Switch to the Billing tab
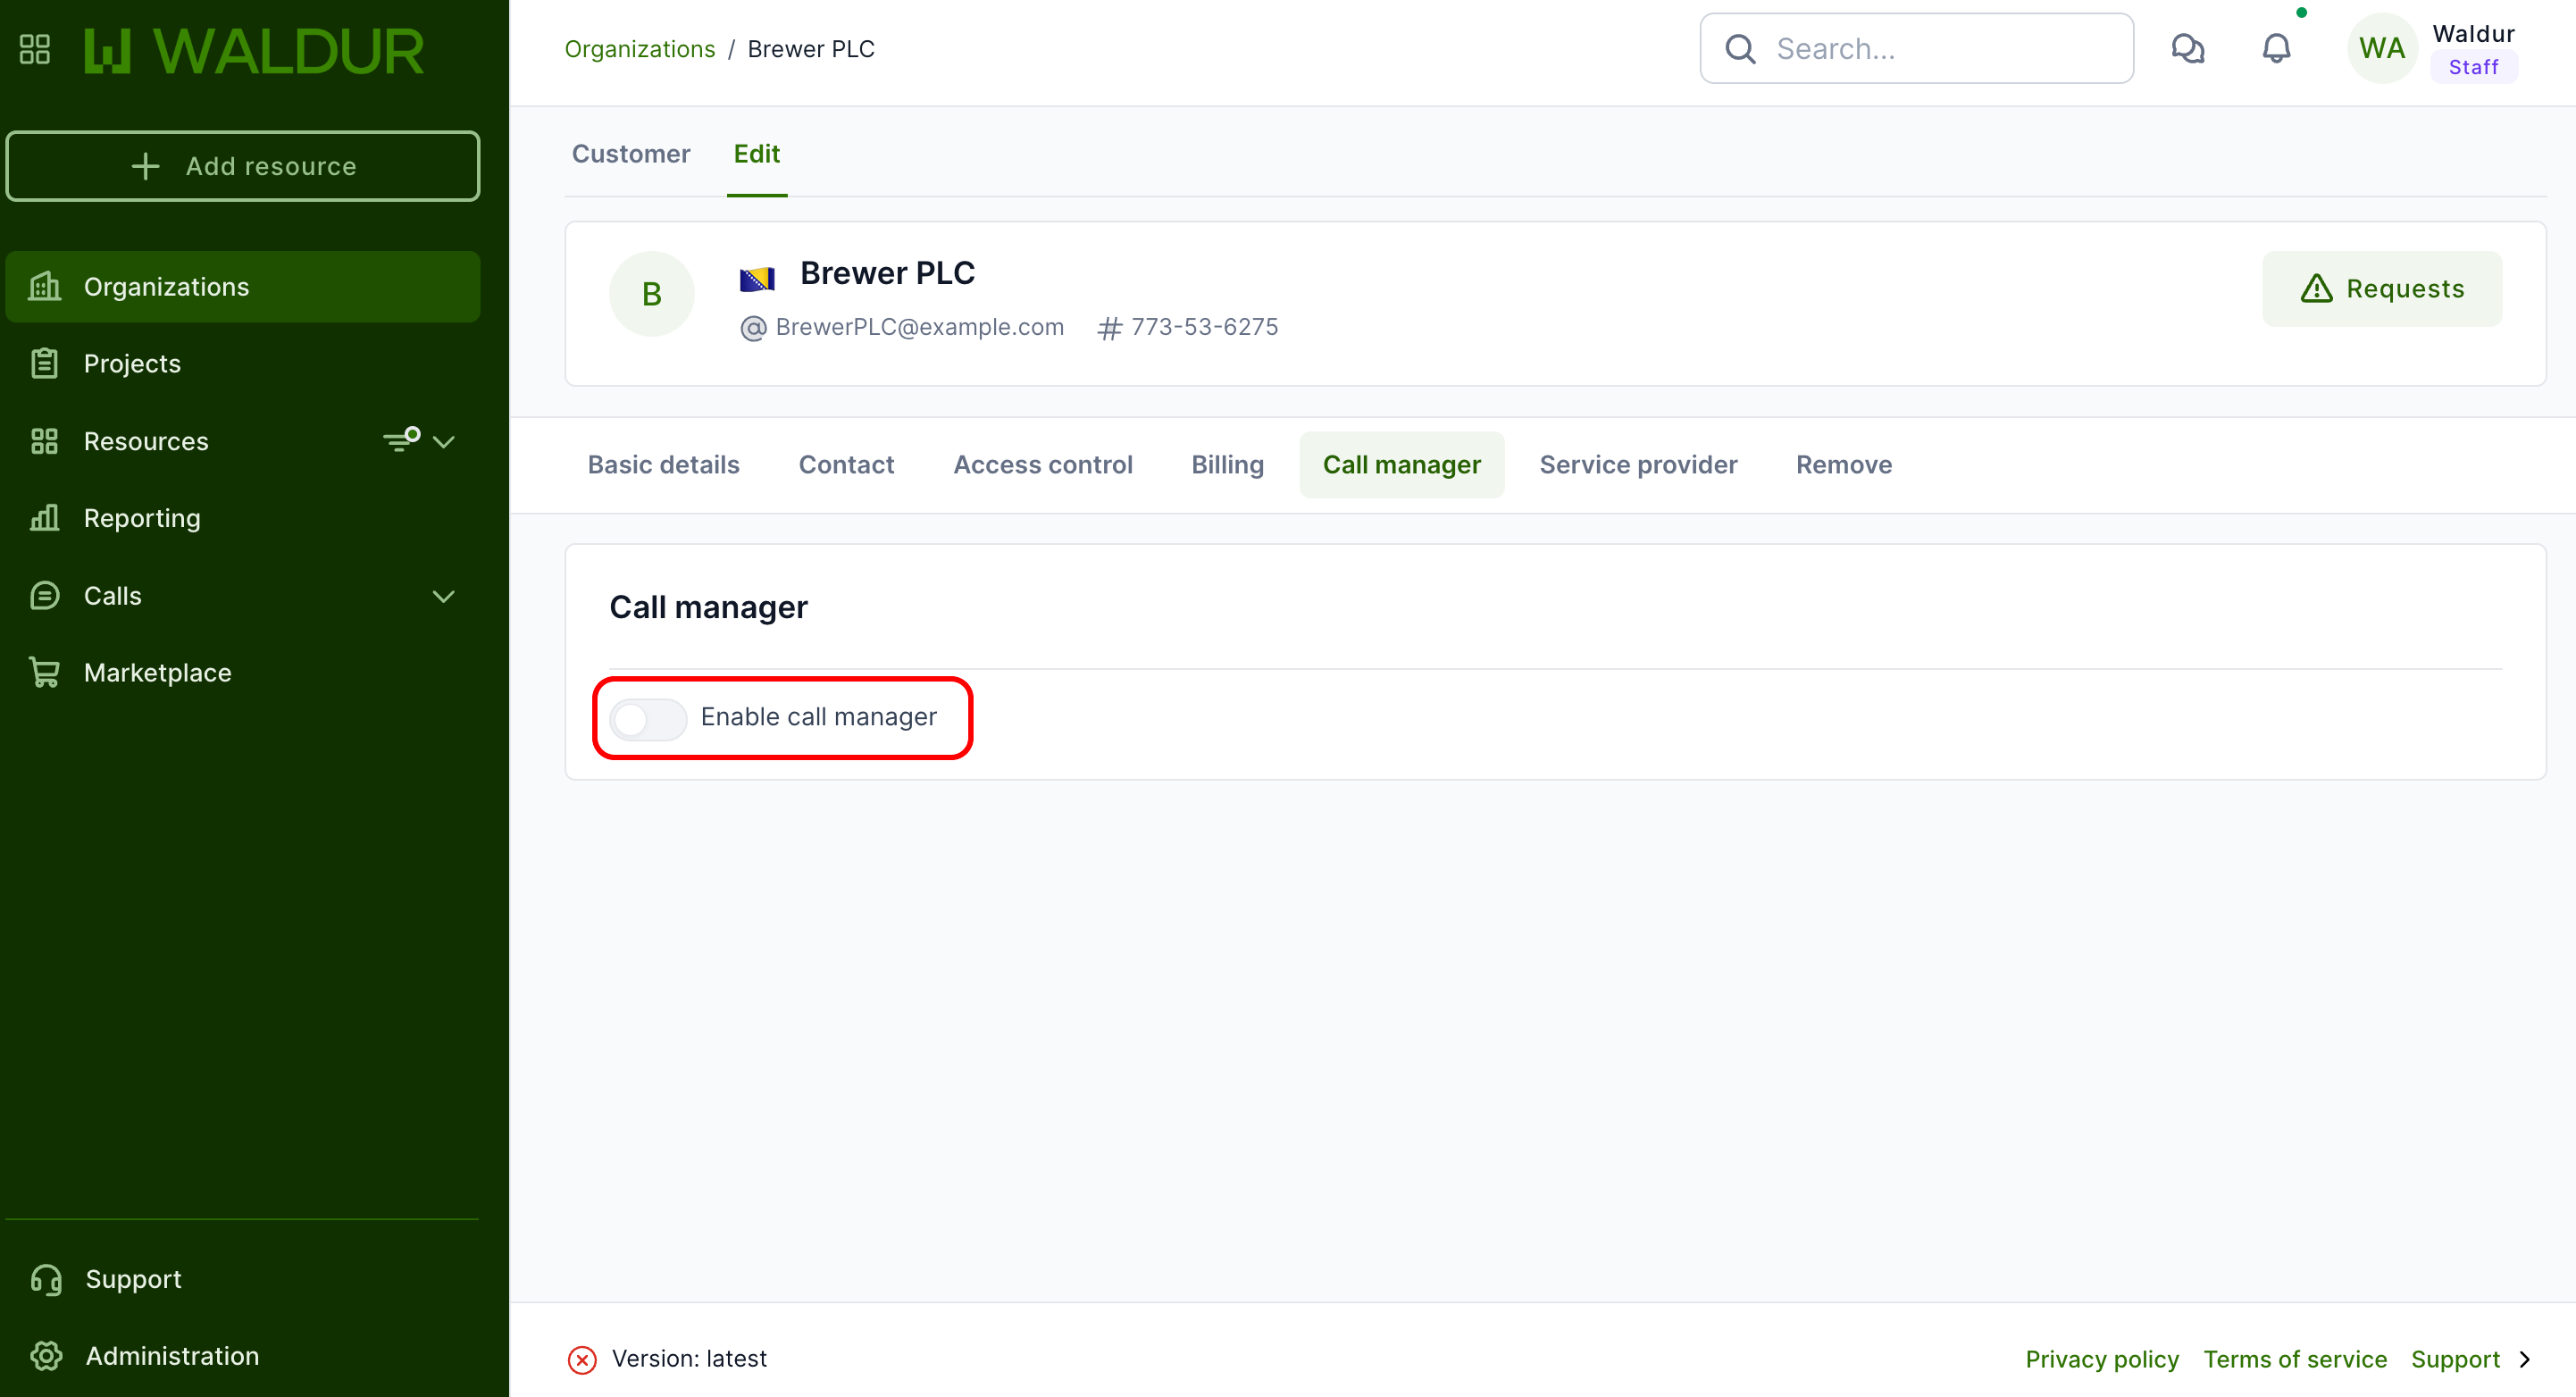The width and height of the screenshot is (2576, 1397). pyautogui.click(x=1227, y=465)
